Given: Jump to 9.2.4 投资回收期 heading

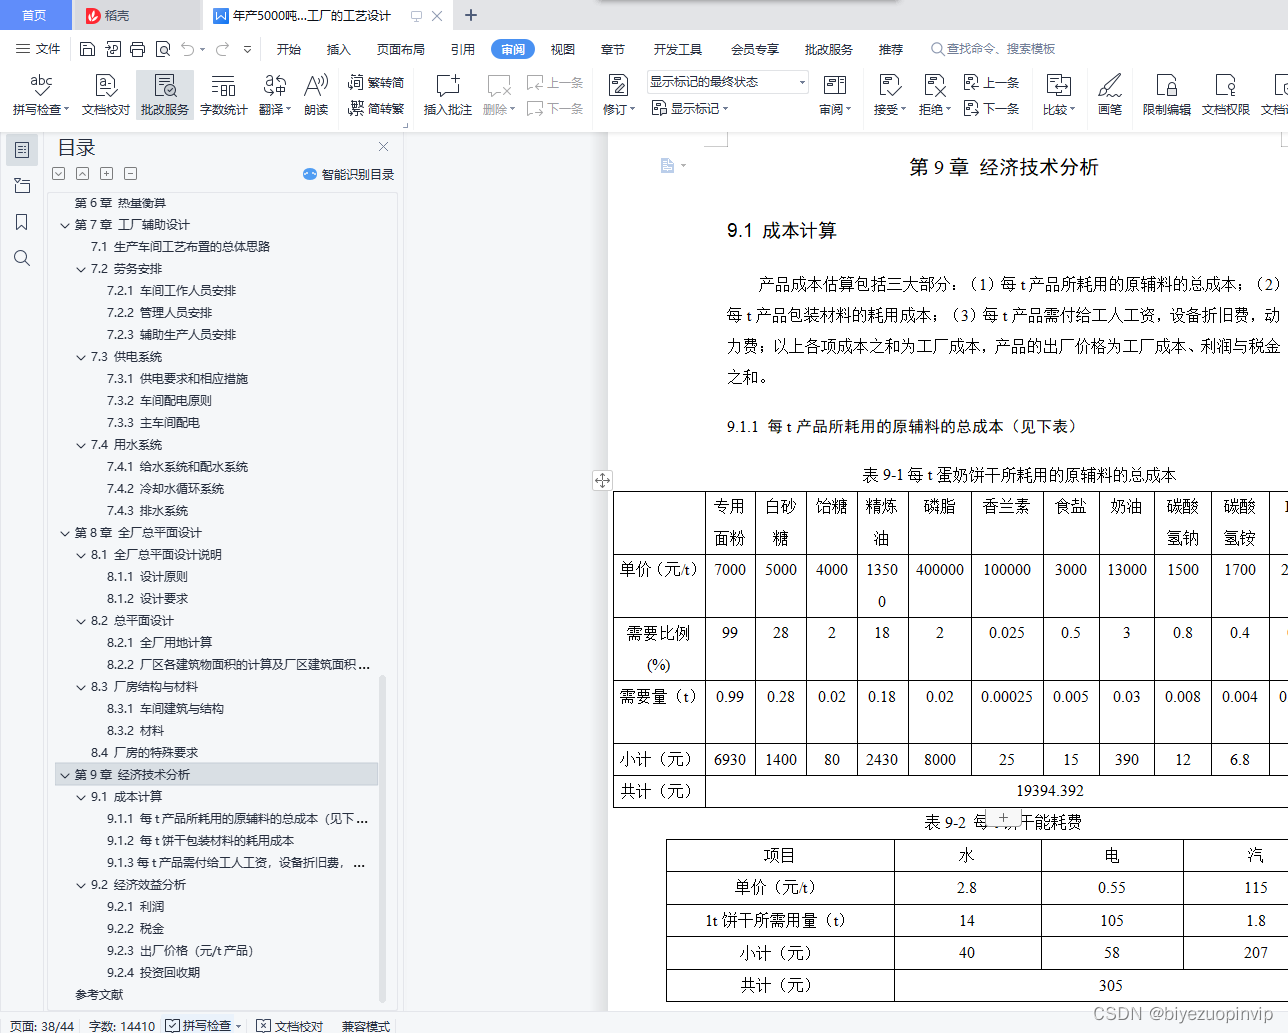Looking at the screenshot, I should [153, 973].
